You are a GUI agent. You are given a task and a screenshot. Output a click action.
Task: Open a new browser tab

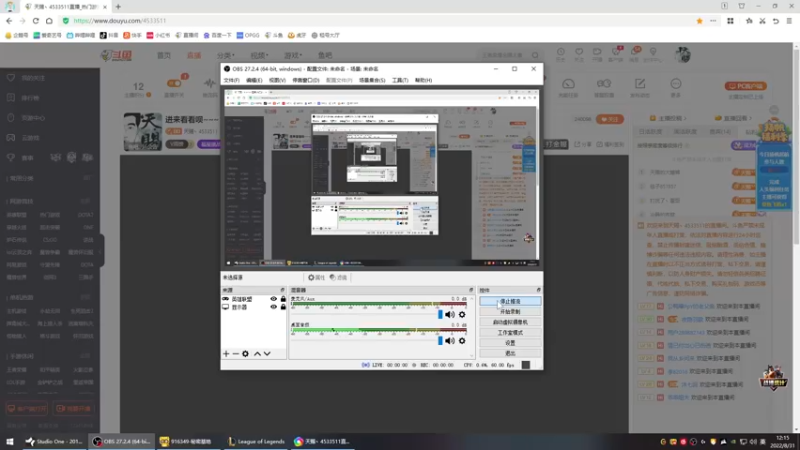point(118,7)
